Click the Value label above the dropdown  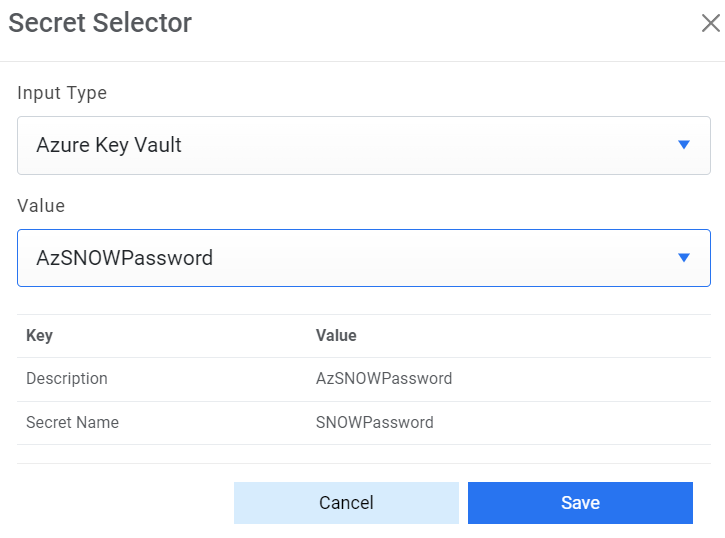(41, 206)
